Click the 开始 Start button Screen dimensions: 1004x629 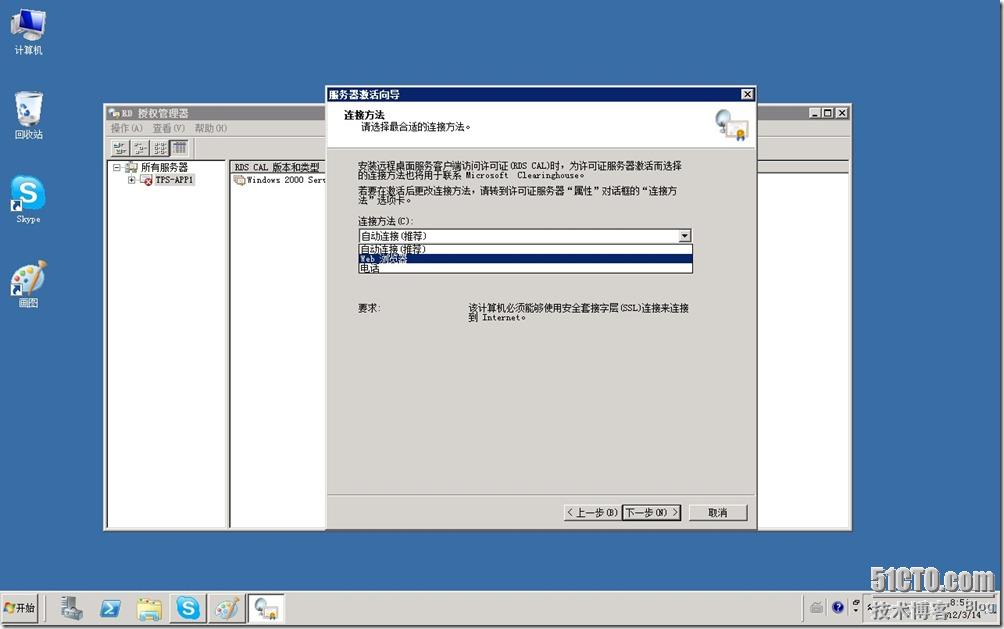pos(20,607)
